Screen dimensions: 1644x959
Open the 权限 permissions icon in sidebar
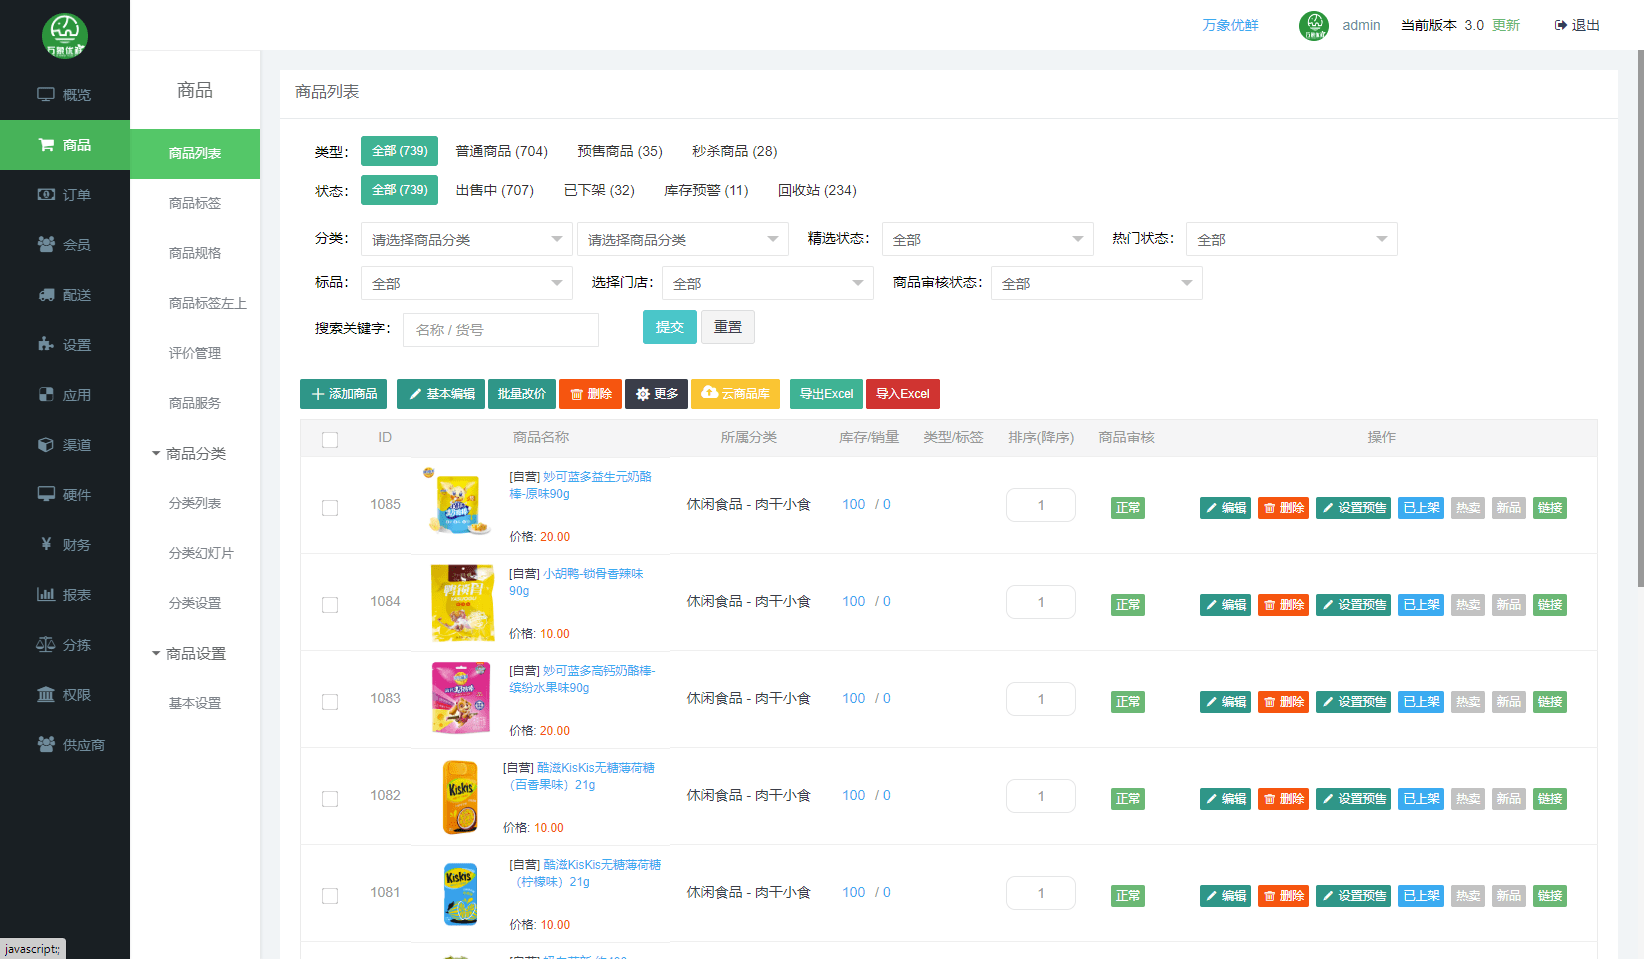[46, 695]
